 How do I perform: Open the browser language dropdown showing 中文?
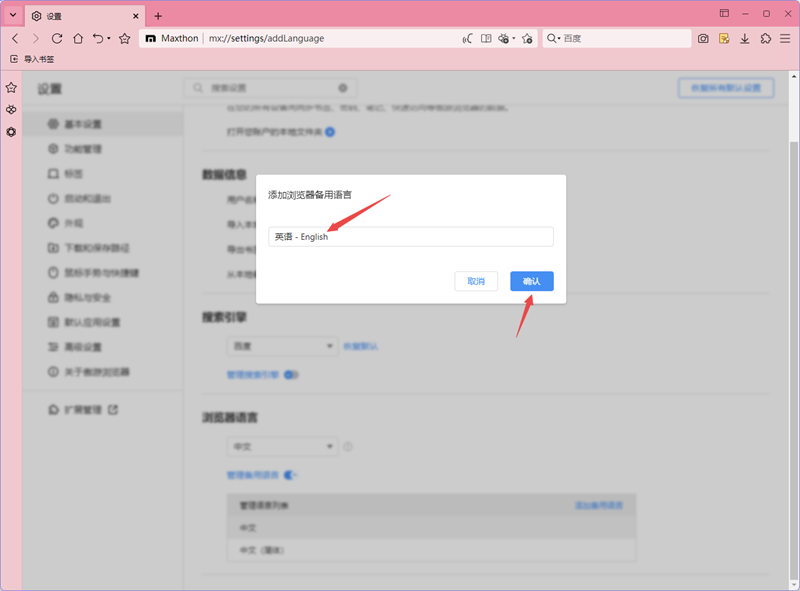(281, 446)
